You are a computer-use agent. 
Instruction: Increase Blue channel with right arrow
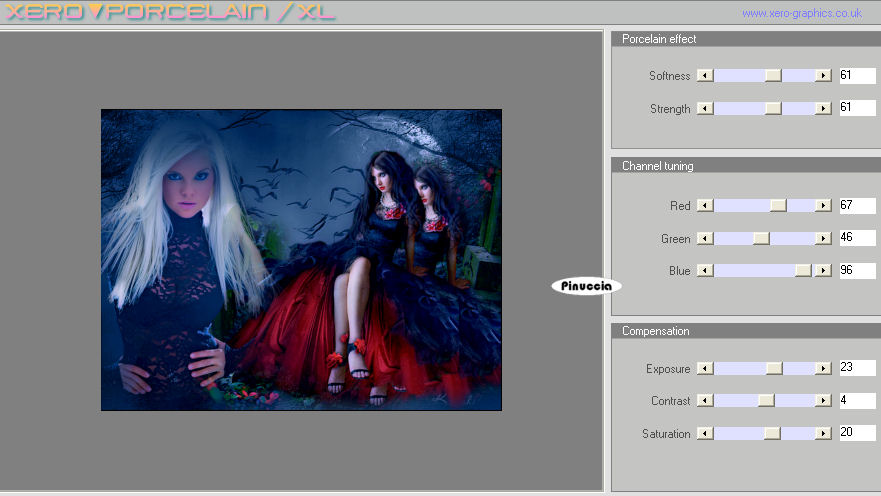point(823,271)
